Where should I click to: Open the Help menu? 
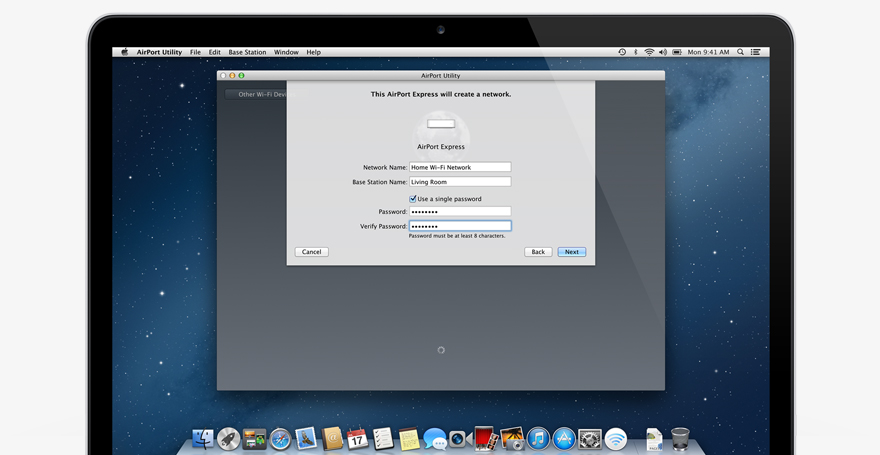coord(314,52)
